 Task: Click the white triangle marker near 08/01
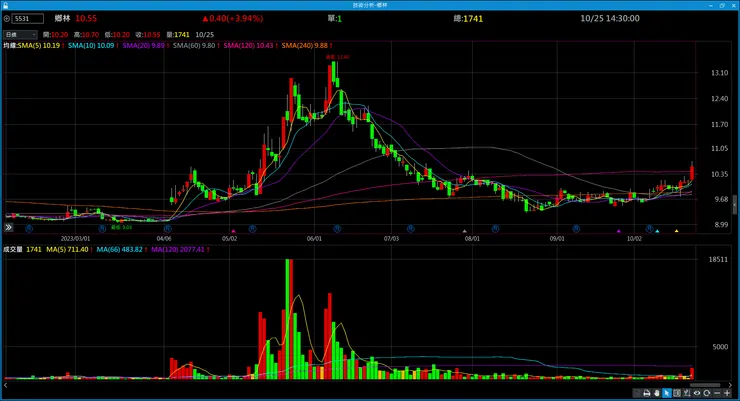pyautogui.click(x=464, y=231)
